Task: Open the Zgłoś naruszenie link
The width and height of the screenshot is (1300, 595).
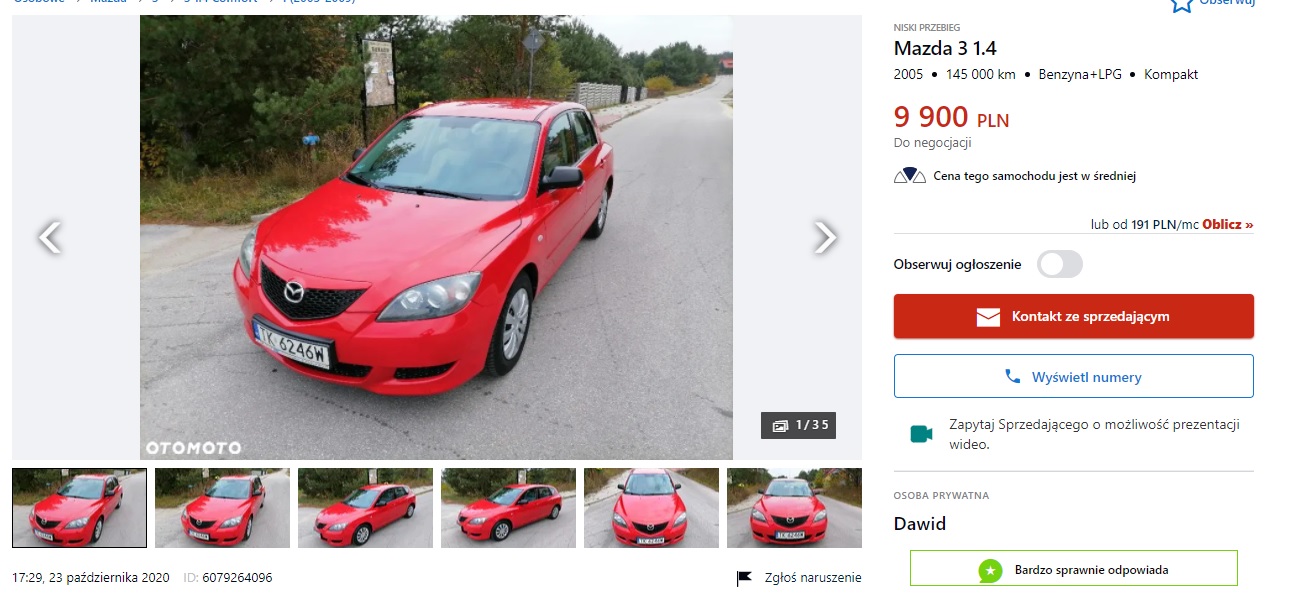Action: click(x=813, y=578)
